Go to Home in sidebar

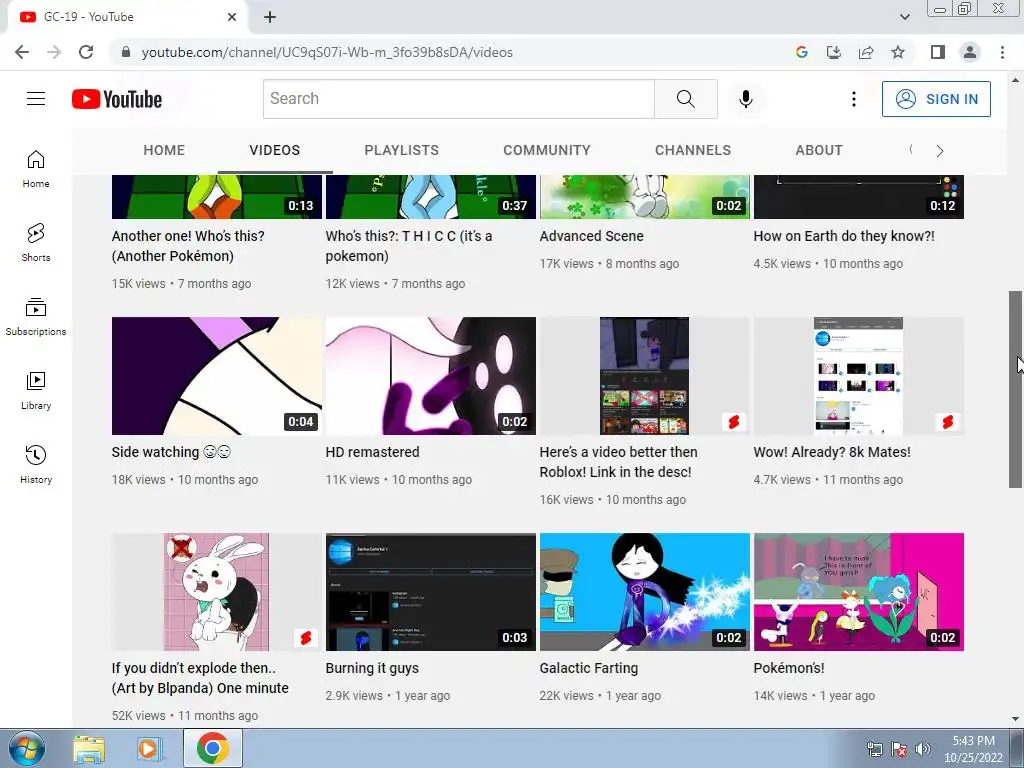click(36, 169)
